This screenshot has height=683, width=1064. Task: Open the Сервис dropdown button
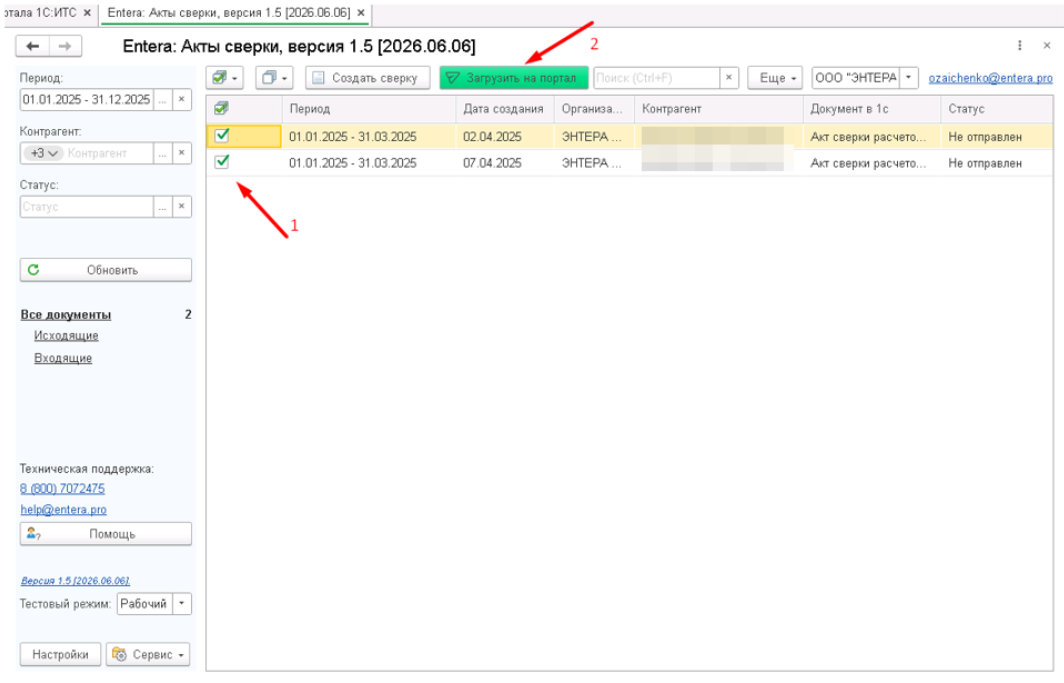[148, 655]
